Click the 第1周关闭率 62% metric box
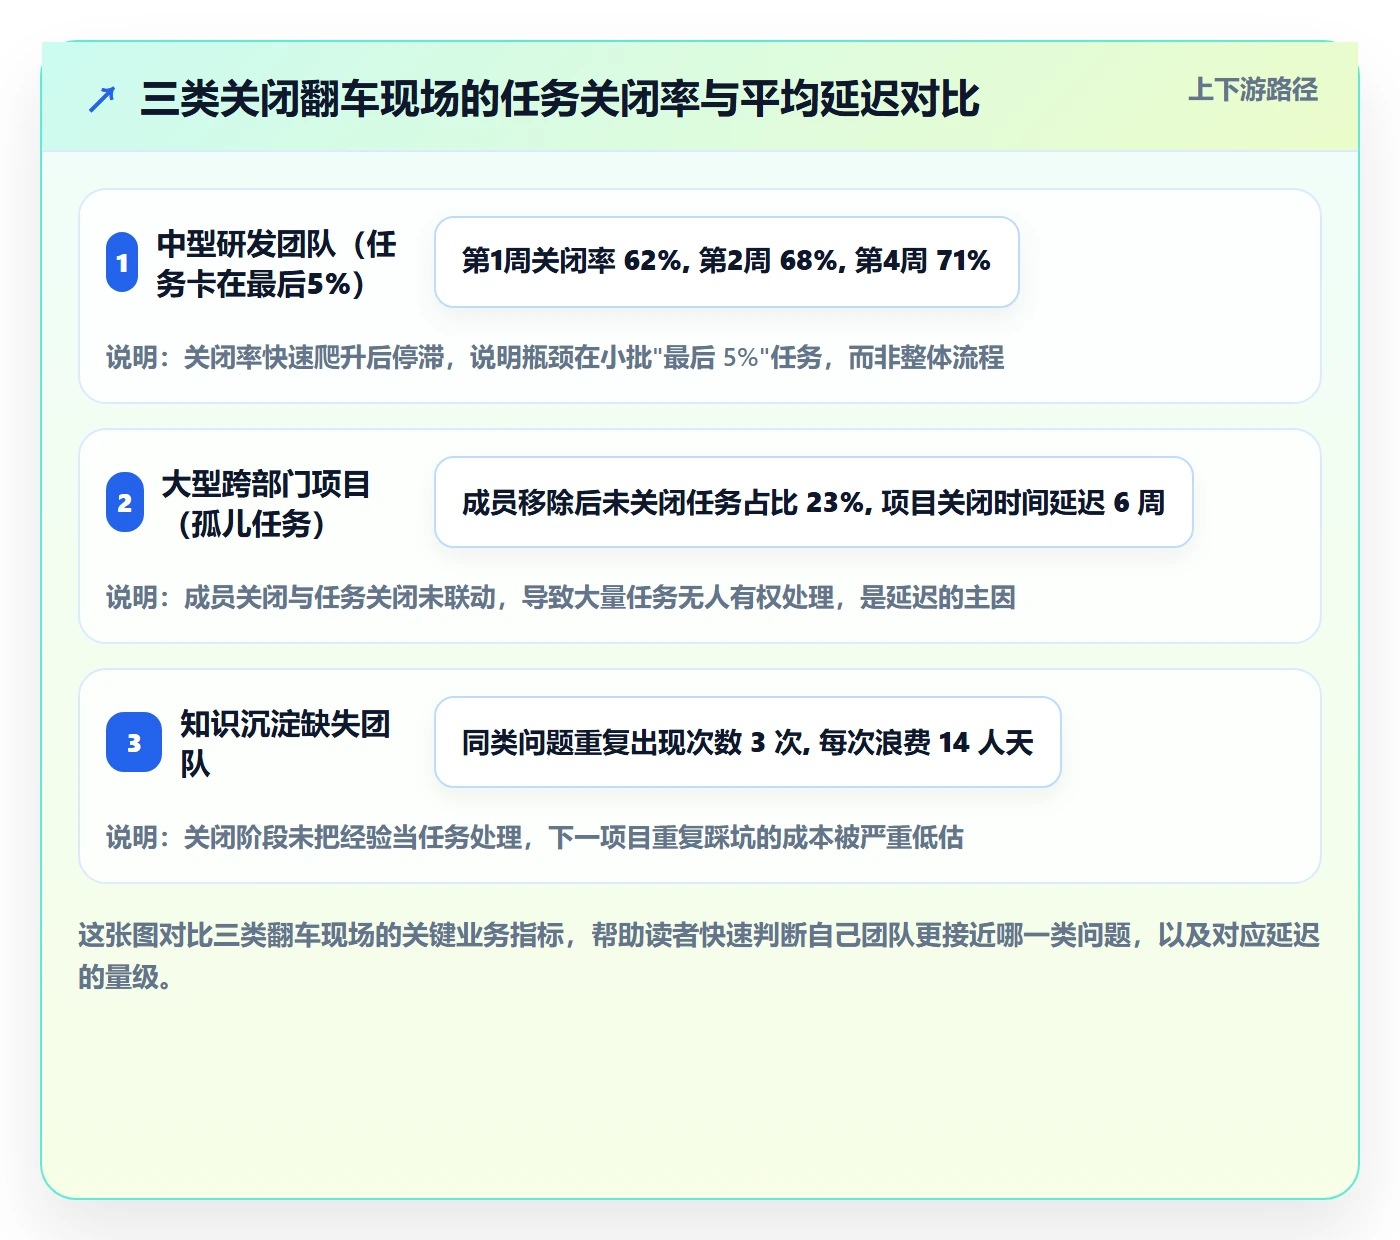This screenshot has height=1240, width=1400. click(x=727, y=262)
